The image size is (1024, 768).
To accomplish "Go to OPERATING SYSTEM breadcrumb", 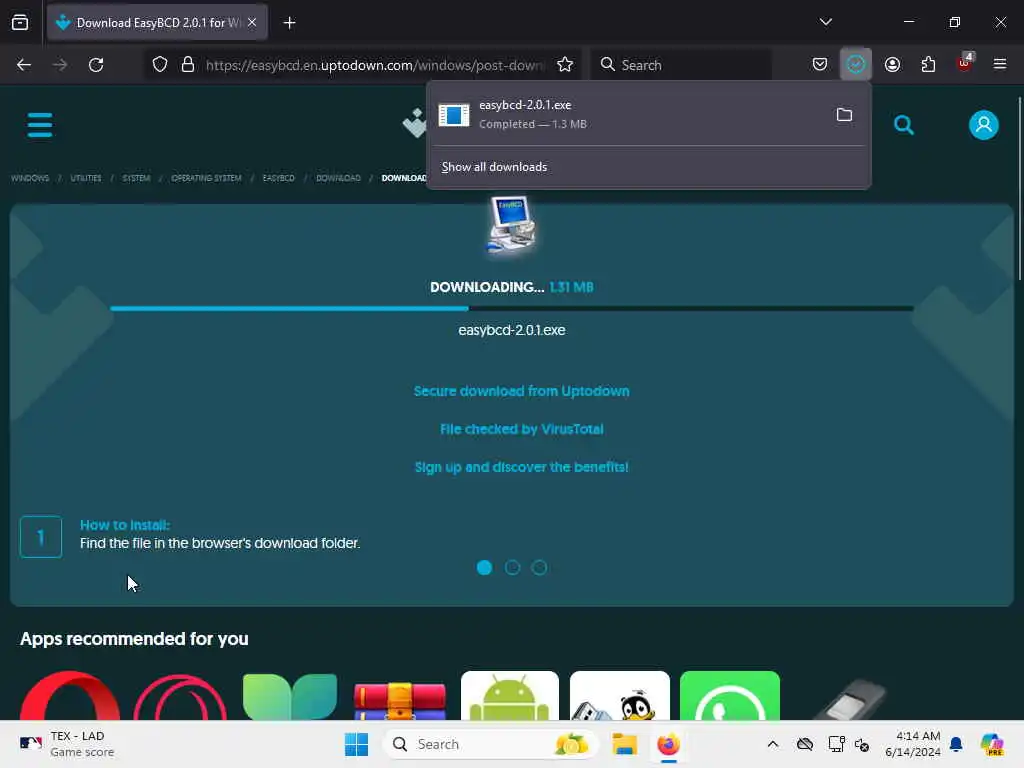I will pyautogui.click(x=206, y=178).
